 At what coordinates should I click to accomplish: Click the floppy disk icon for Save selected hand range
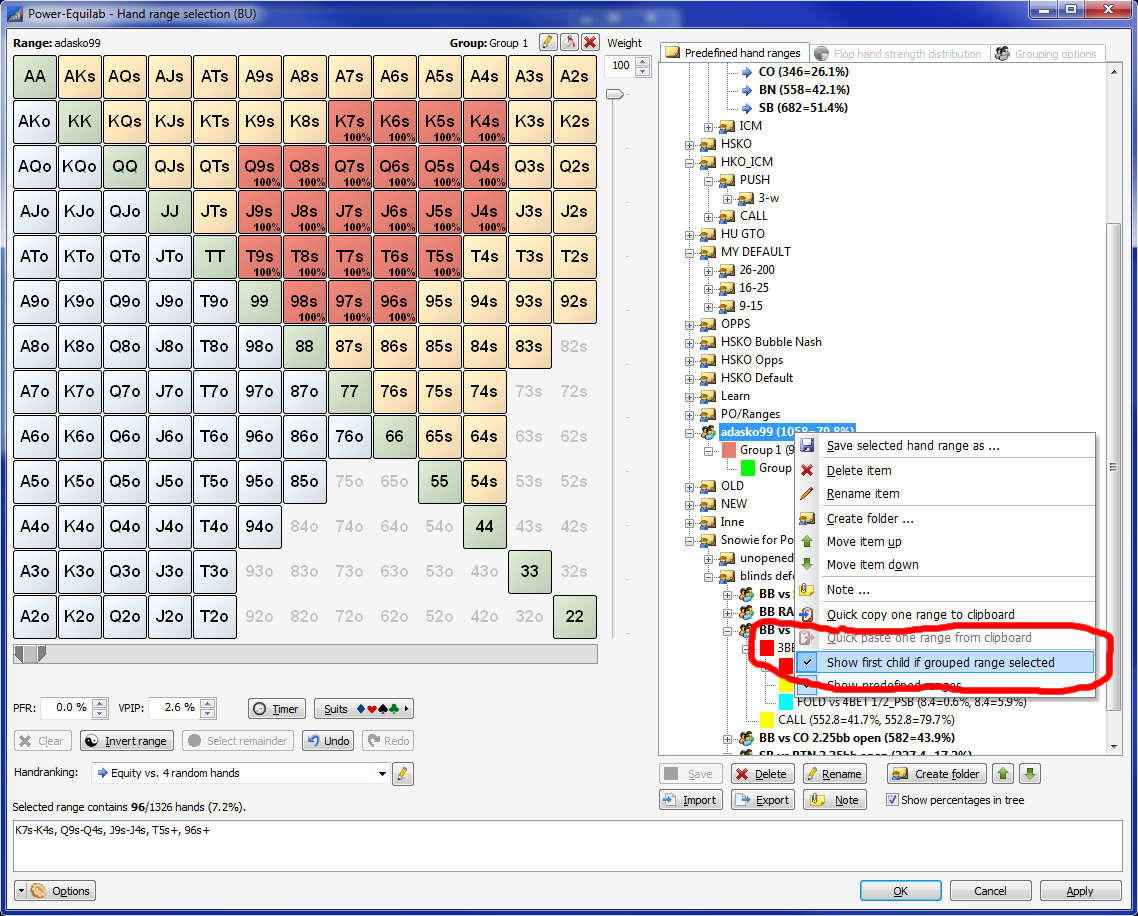click(x=807, y=446)
